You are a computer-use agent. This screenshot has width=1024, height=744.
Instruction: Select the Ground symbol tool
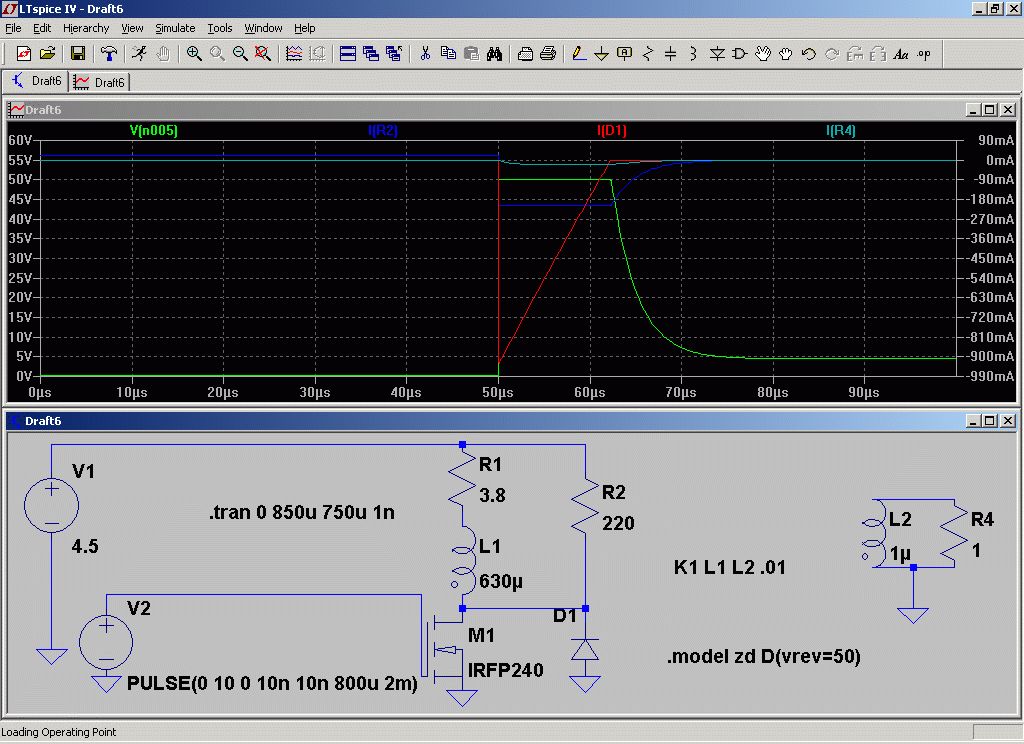[x=601, y=54]
